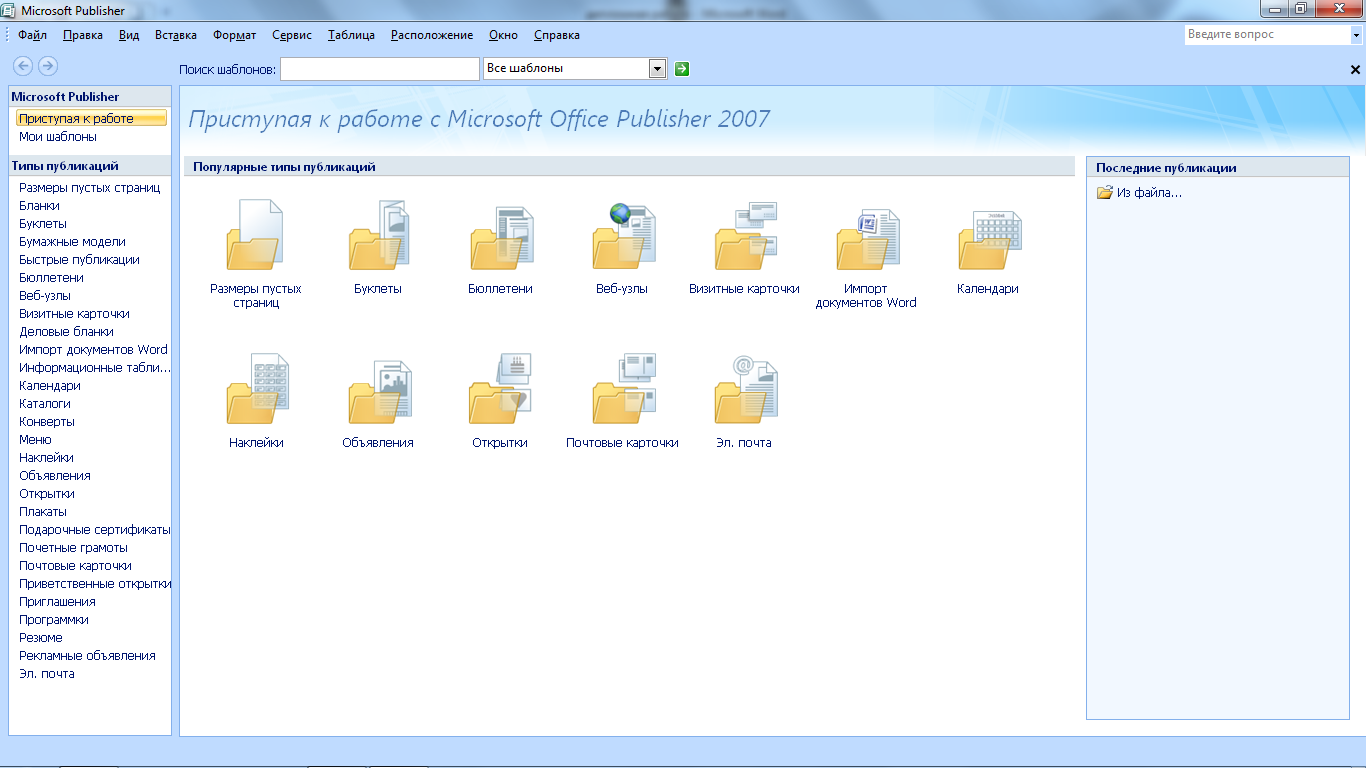Viewport: 1366px width, 768px height.
Task: Open the Формат menu
Action: click(x=235, y=35)
